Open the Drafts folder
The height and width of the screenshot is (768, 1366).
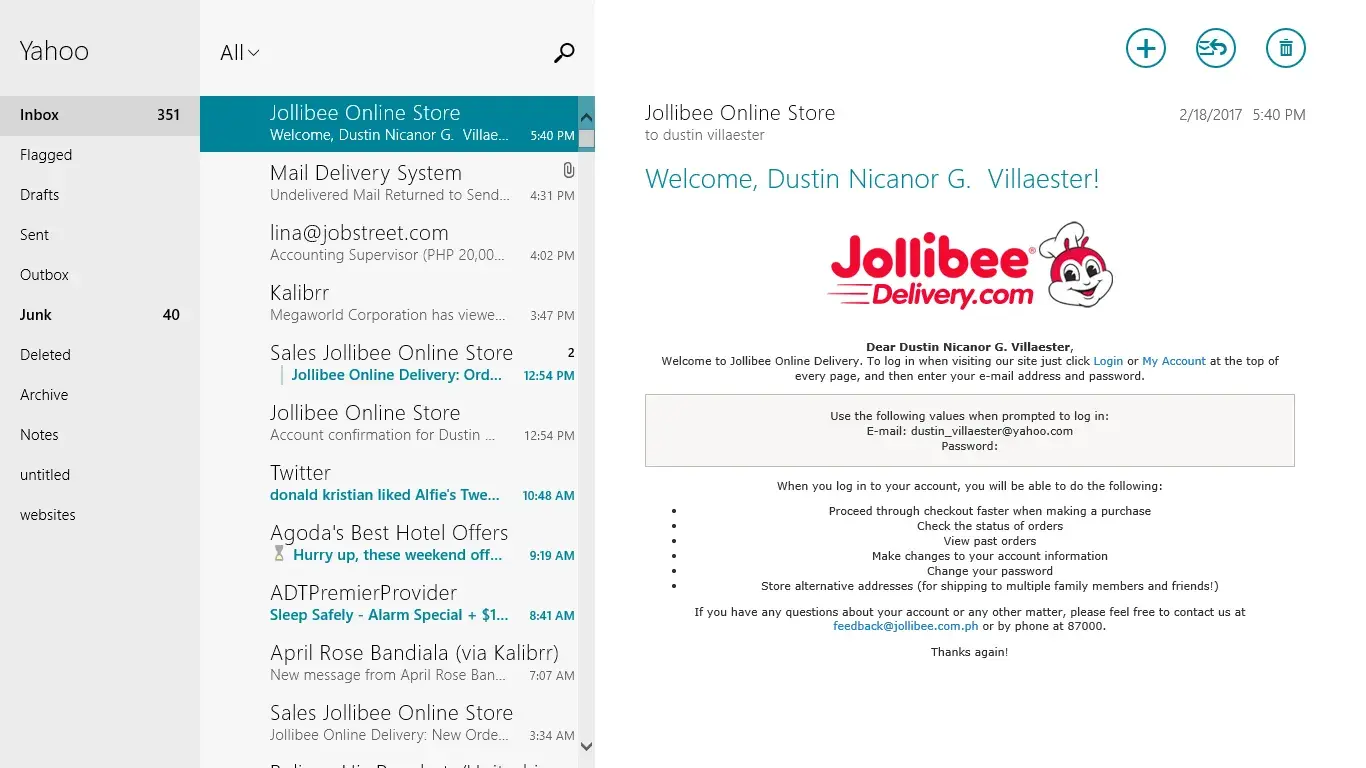click(40, 195)
